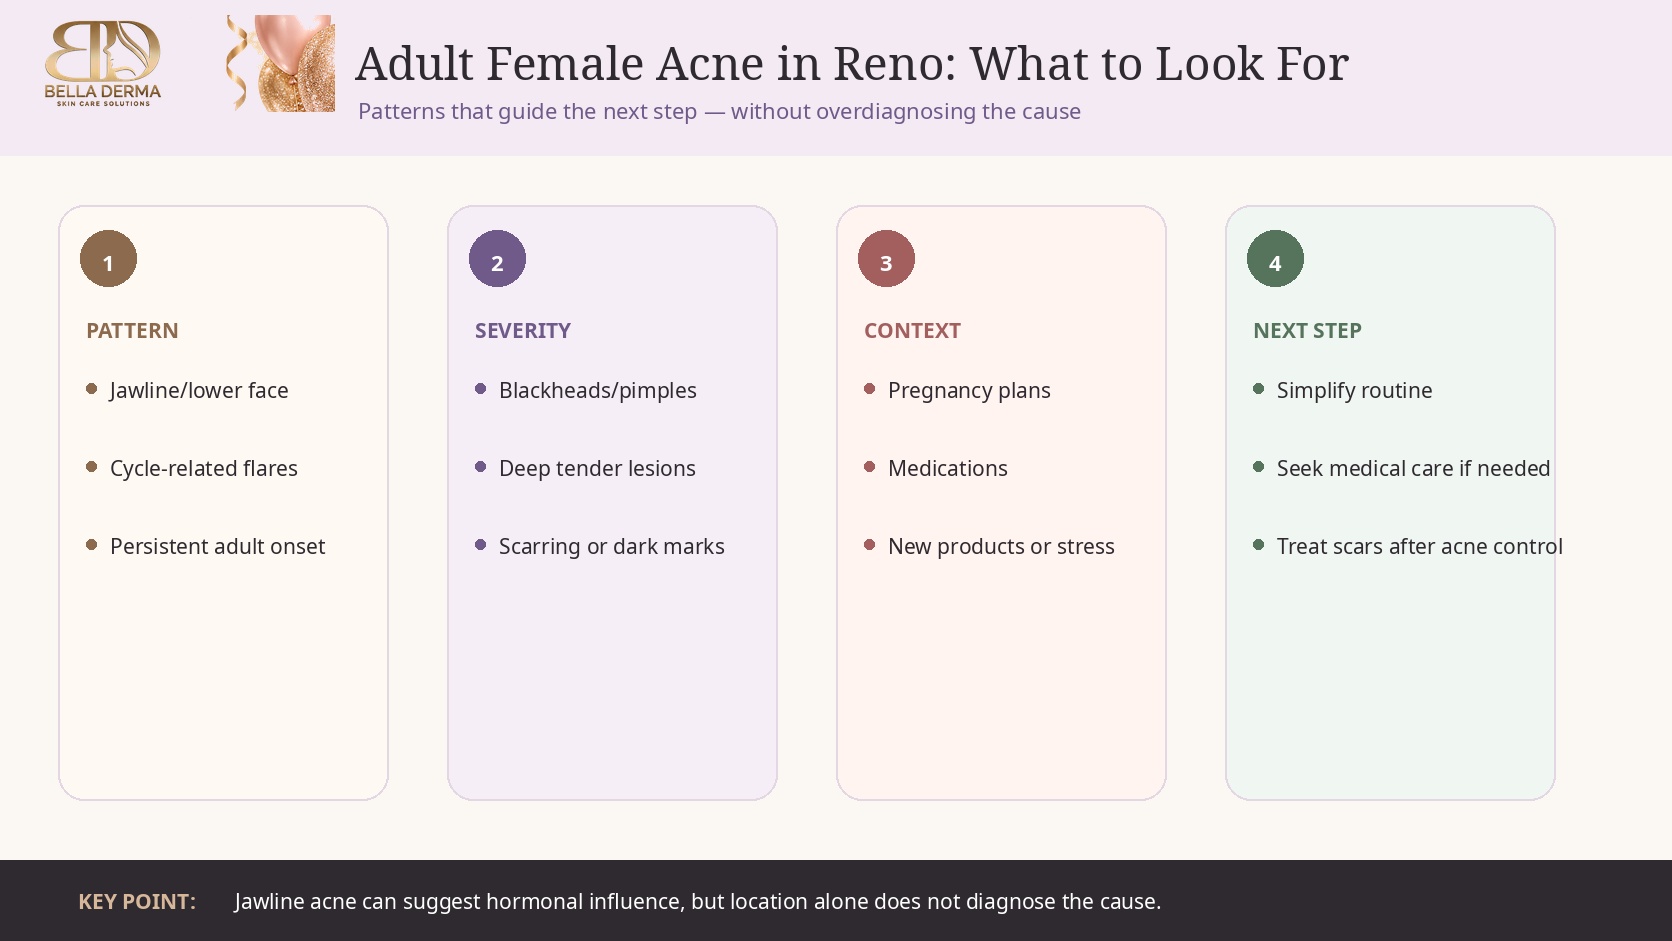1672x941 pixels.
Task: Click 'Simplify routine' bullet text
Action: tap(1354, 390)
